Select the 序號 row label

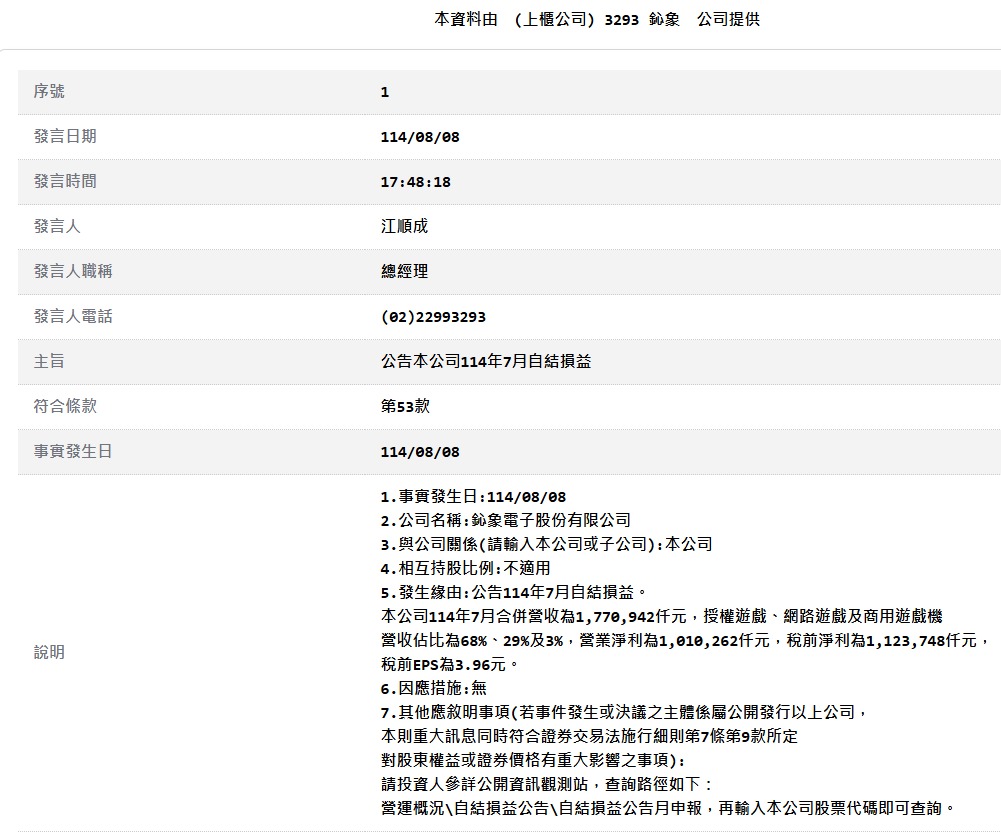pos(49,92)
